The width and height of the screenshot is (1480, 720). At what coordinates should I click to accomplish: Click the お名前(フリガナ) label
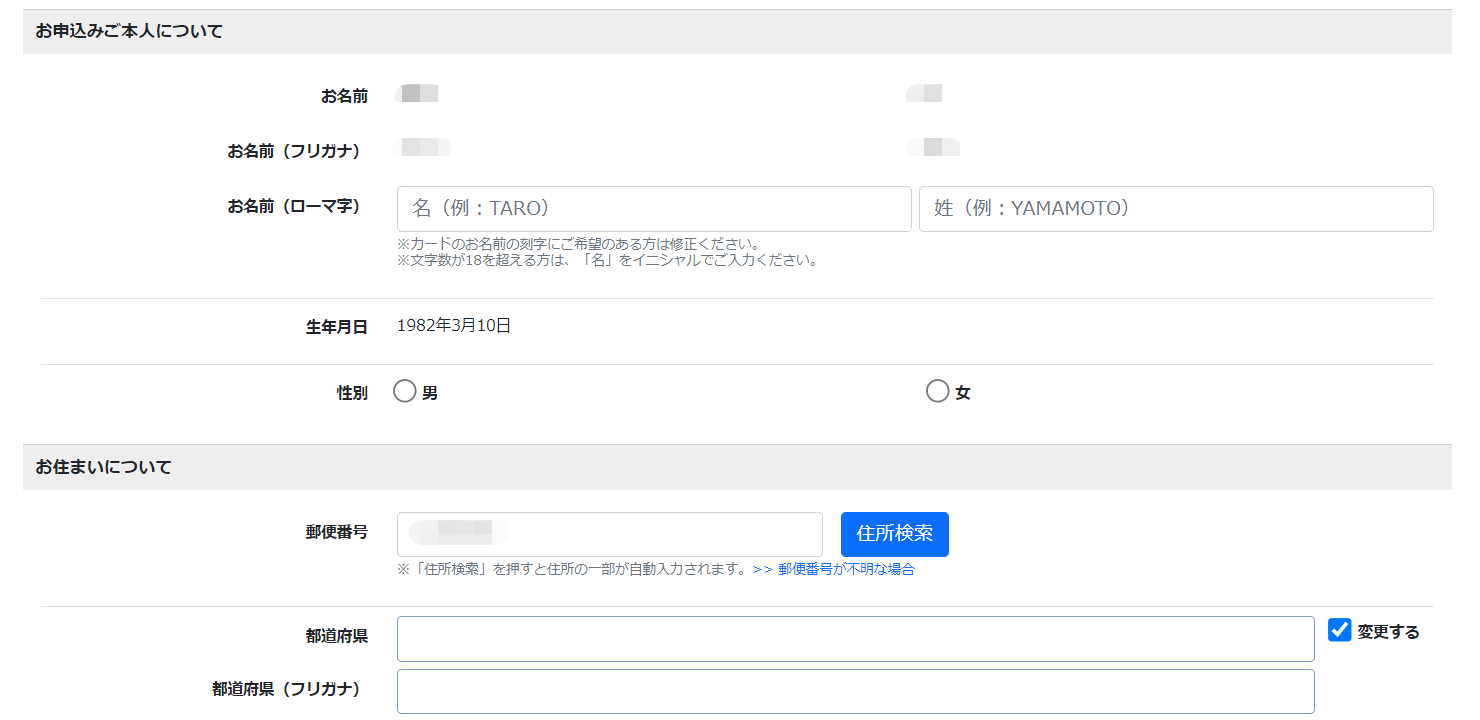294,151
